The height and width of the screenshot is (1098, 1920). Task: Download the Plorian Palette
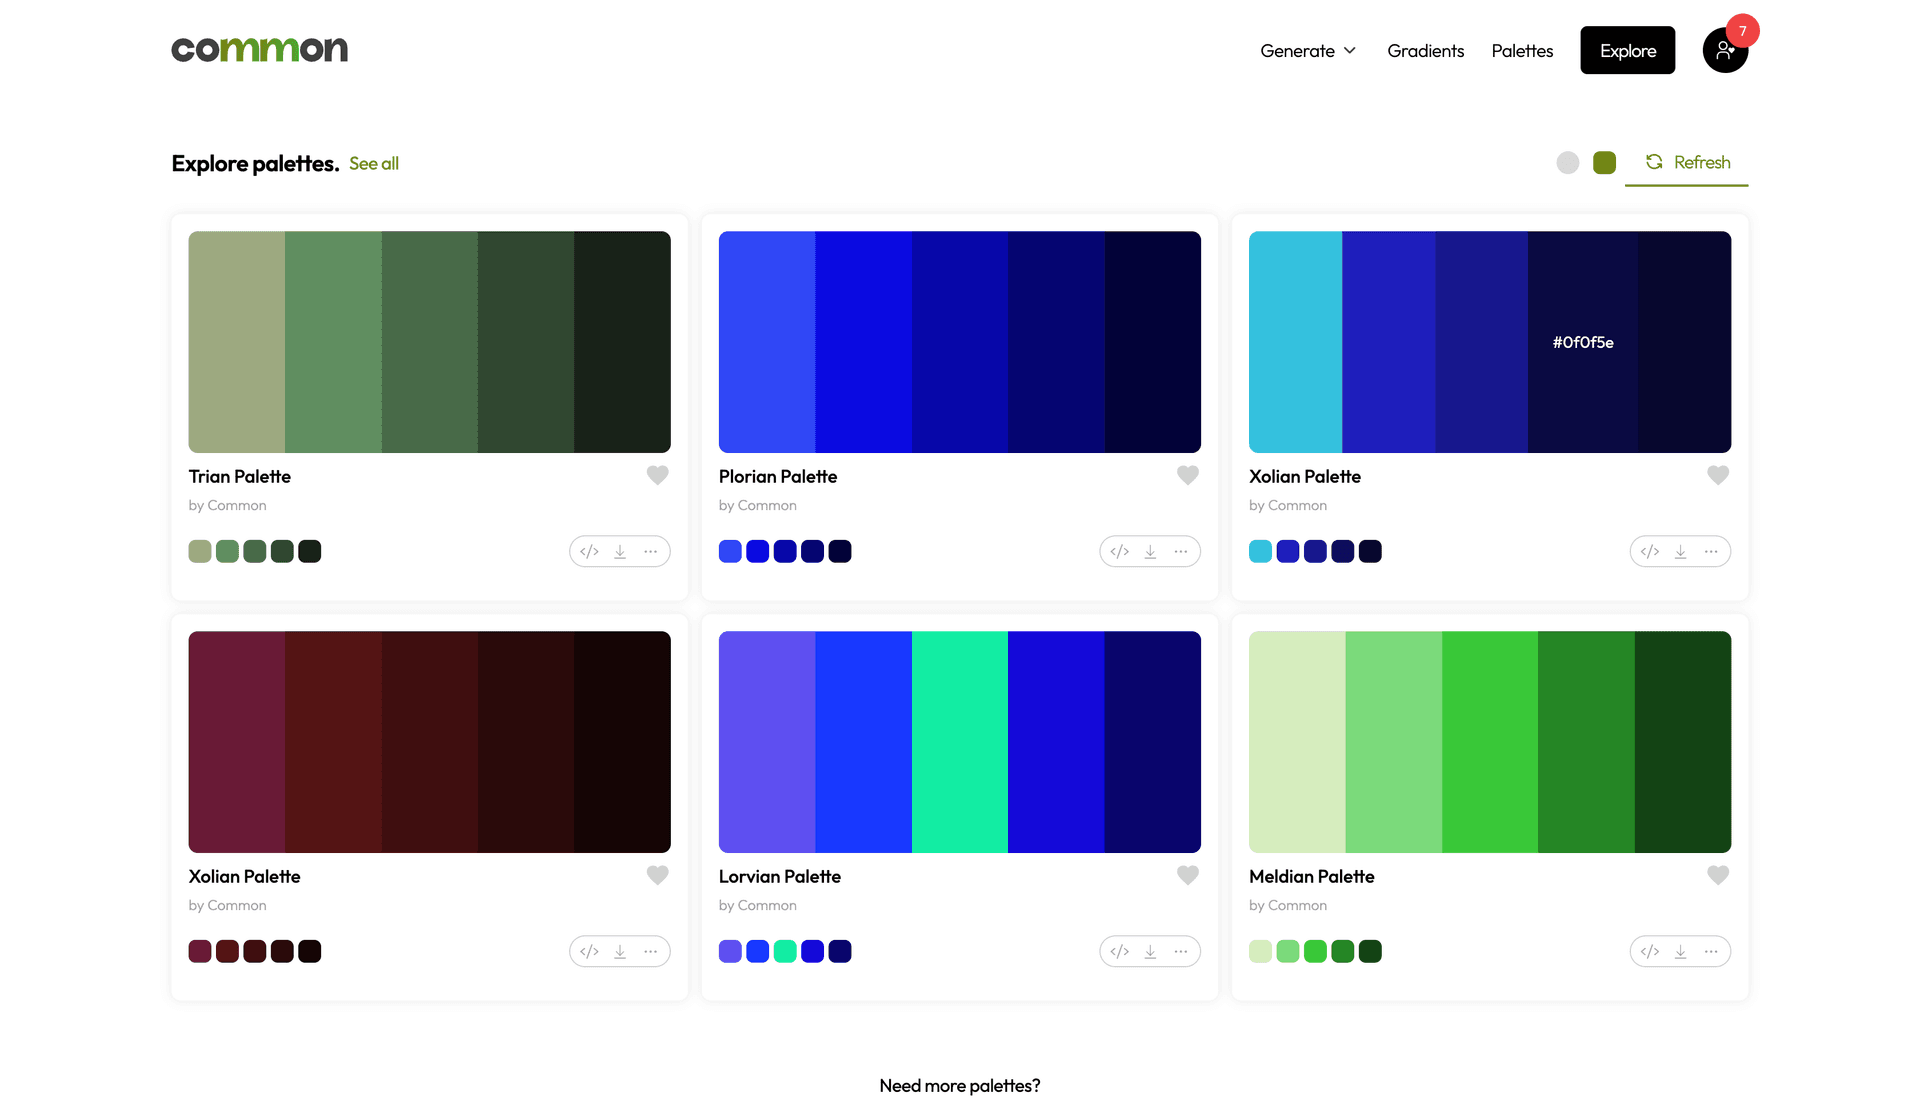(x=1150, y=552)
